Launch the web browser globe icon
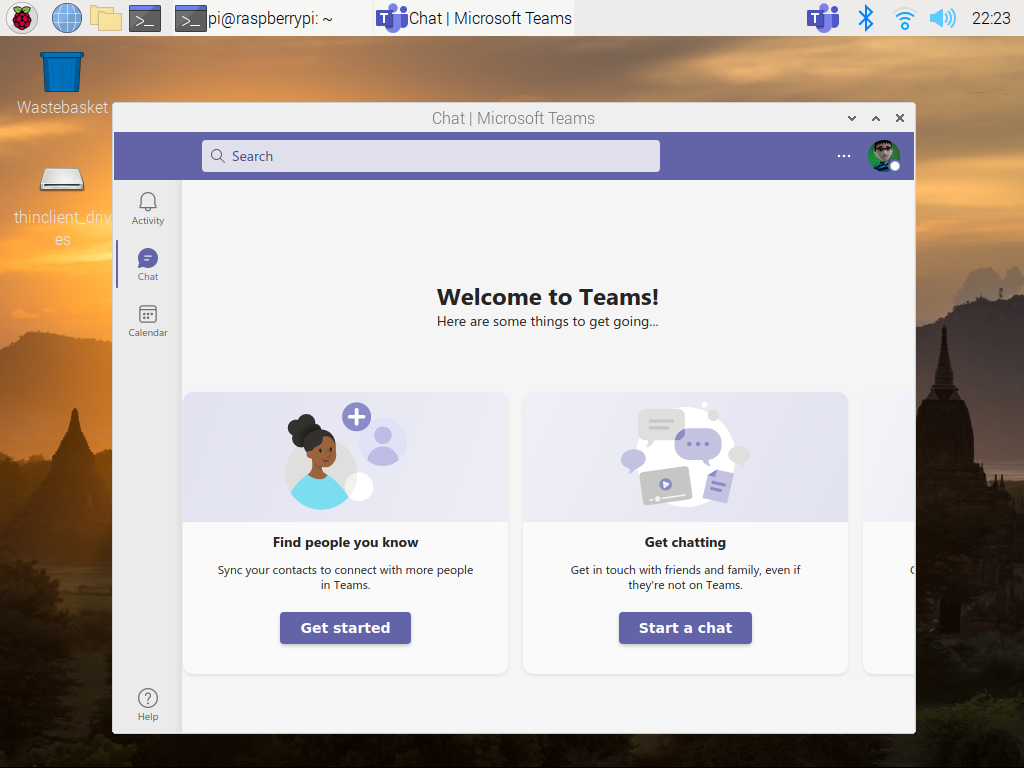Viewport: 1024px width, 768px height. 67,18
